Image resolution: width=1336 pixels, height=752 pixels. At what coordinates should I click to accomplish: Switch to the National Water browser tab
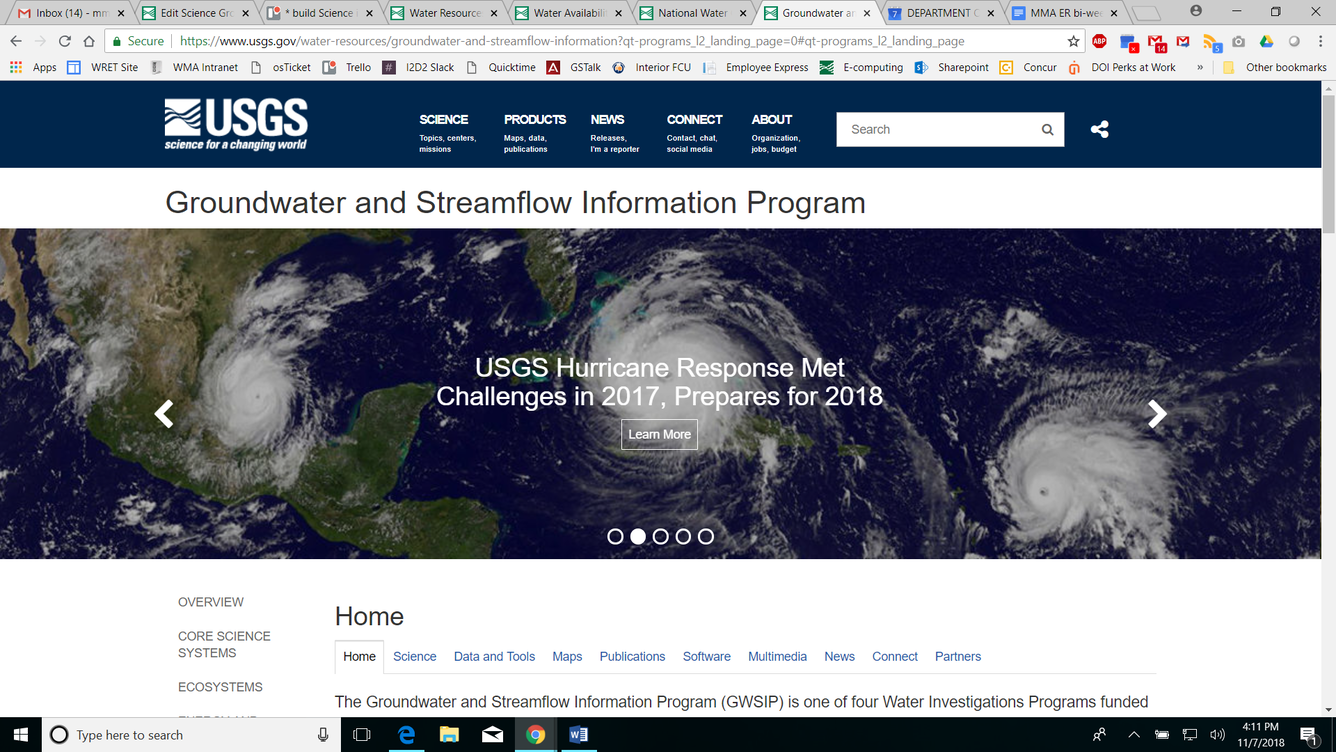693,13
